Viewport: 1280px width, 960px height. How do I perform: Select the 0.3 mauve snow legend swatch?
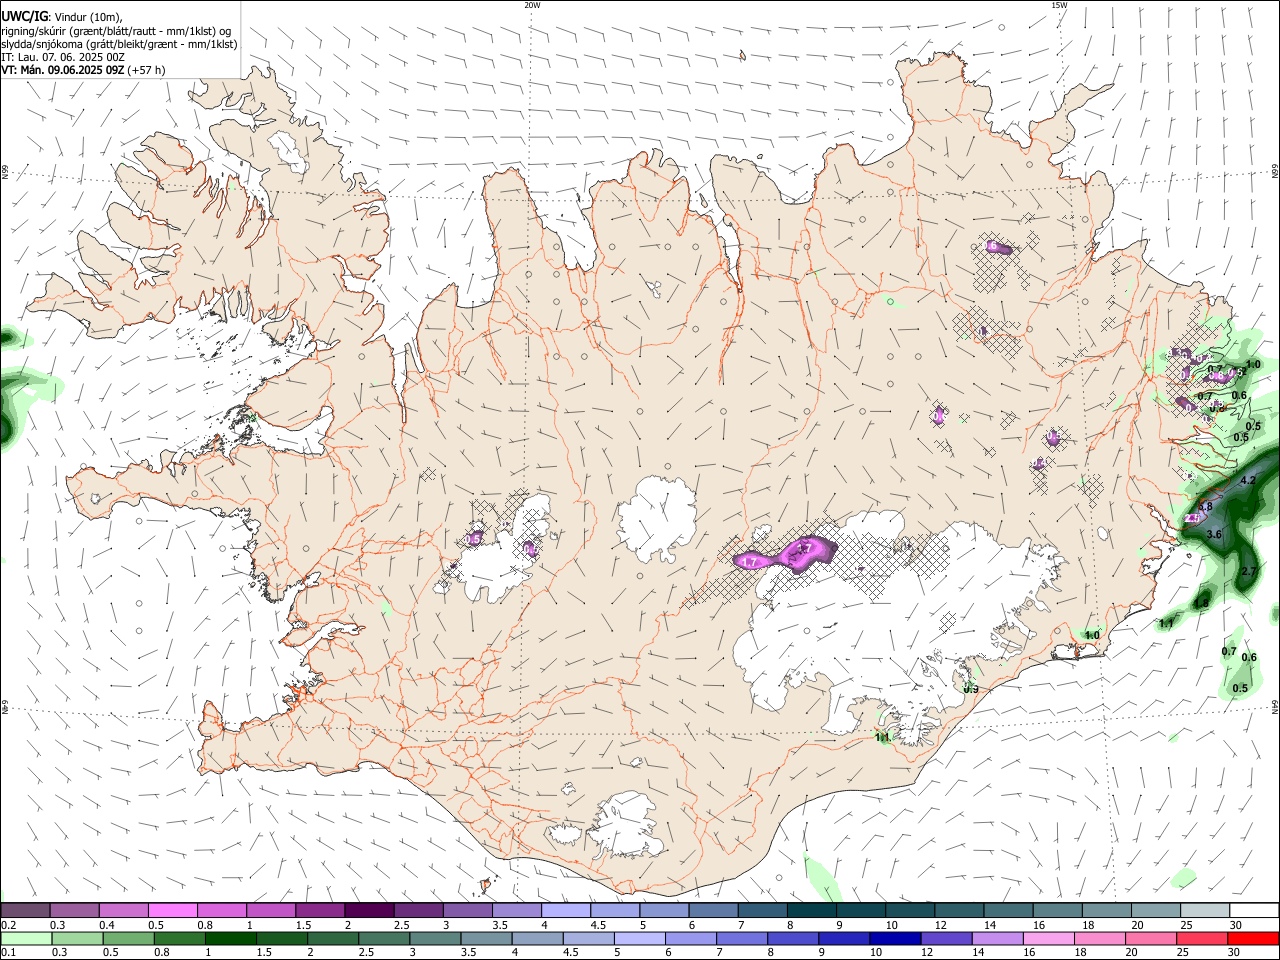[75, 910]
